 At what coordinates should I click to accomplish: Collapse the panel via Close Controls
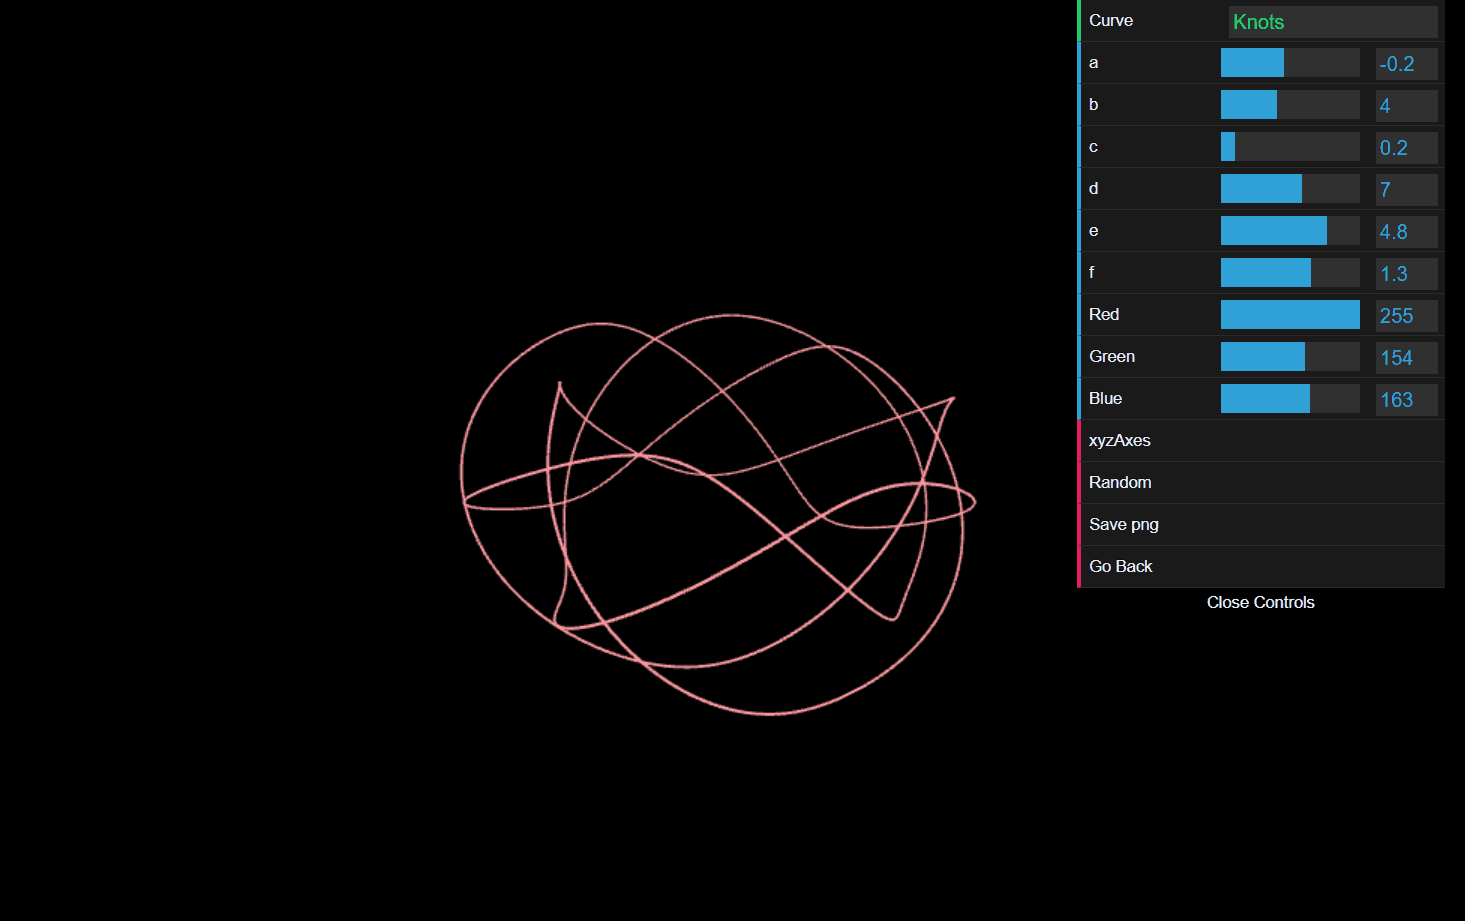[1260, 602]
